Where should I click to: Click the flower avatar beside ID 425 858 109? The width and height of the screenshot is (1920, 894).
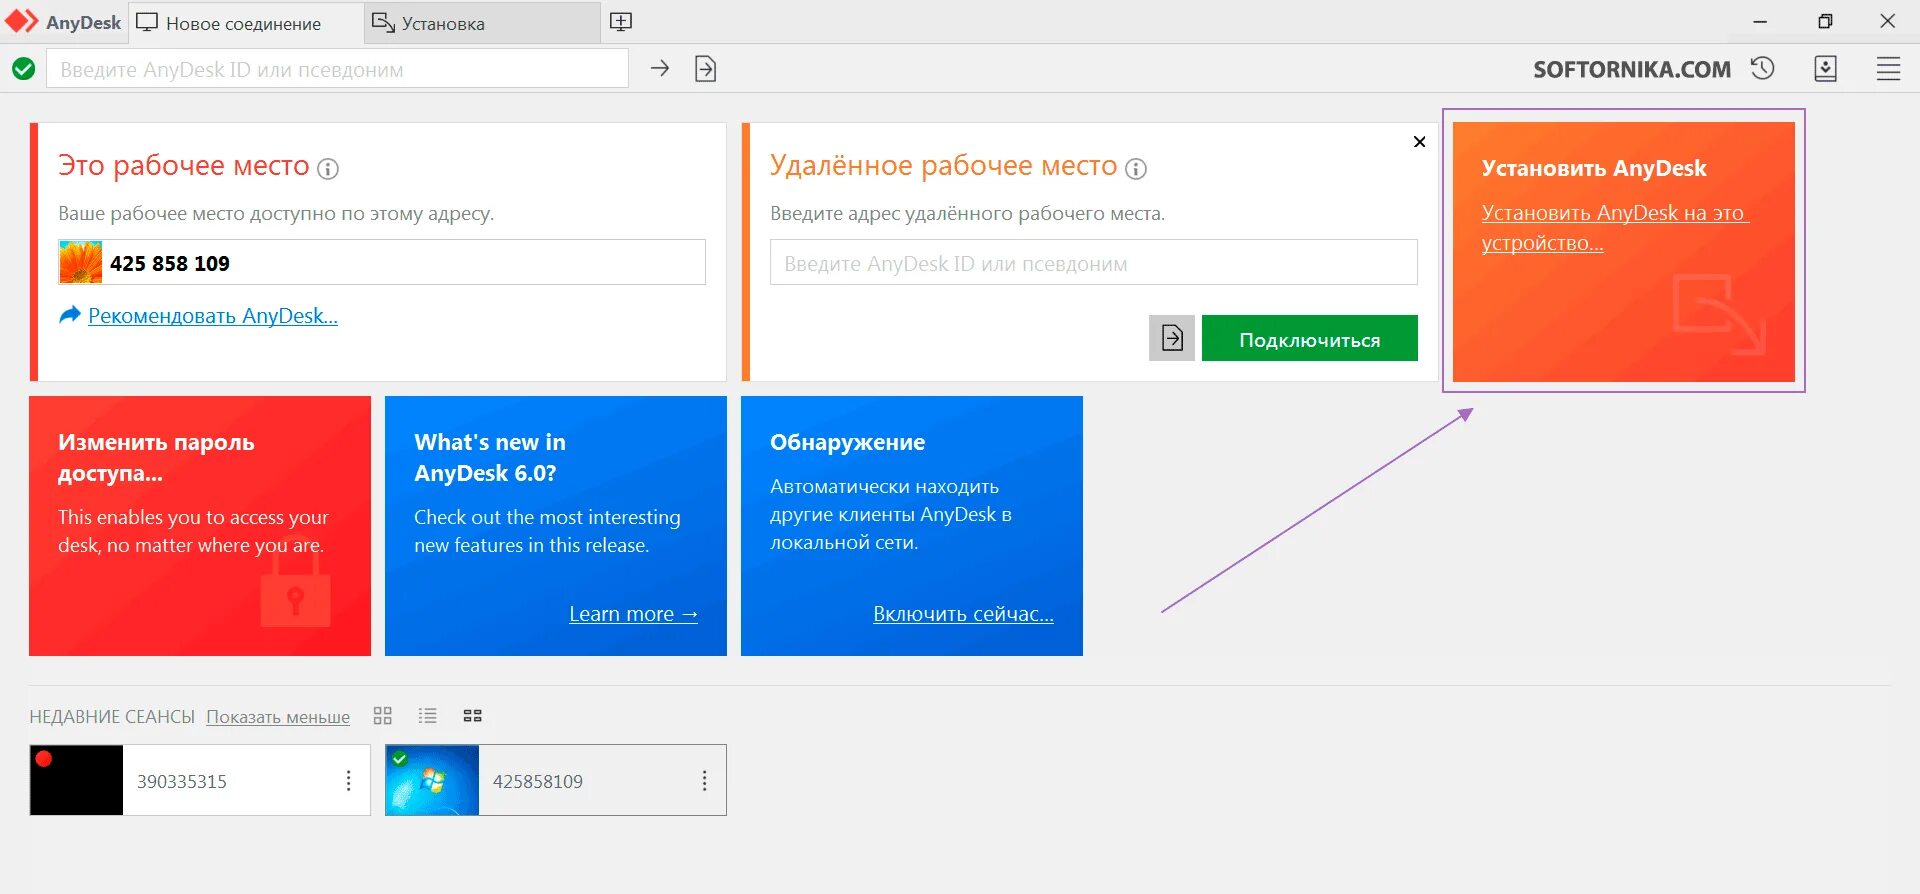tap(80, 262)
